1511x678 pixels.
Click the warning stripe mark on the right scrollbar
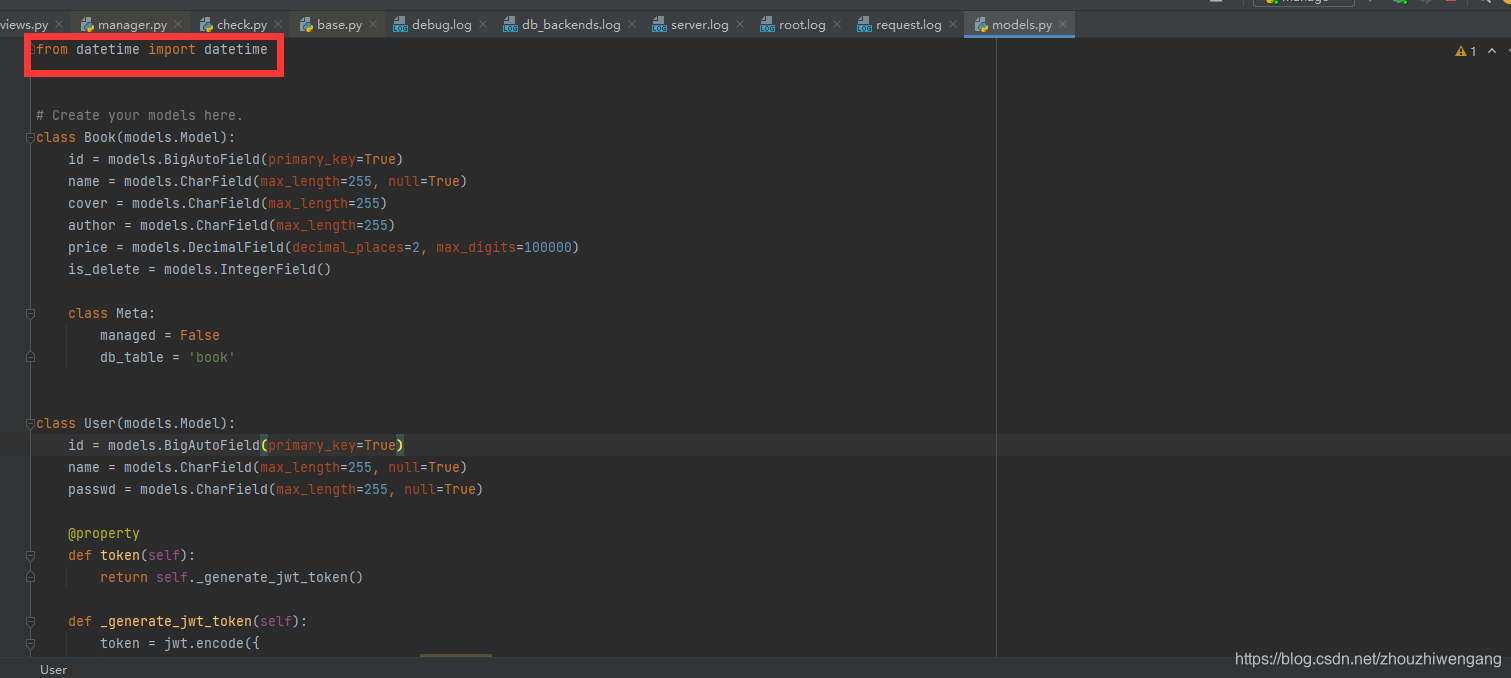(1505, 62)
